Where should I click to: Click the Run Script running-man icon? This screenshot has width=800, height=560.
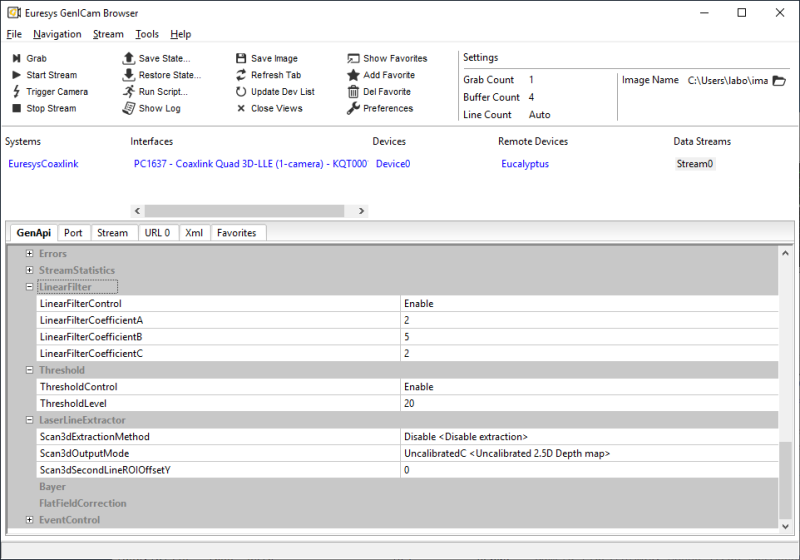[129, 92]
